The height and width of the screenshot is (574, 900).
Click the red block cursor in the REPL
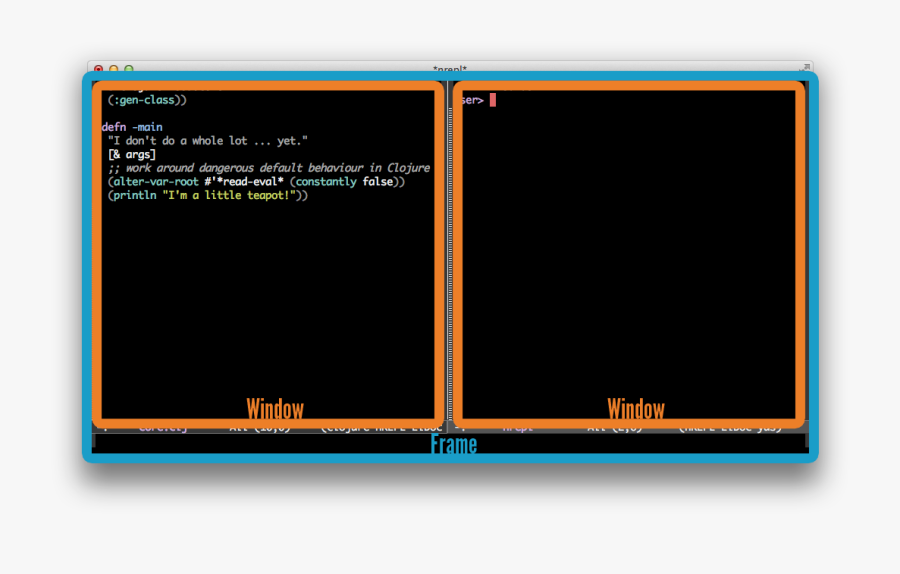(x=493, y=100)
